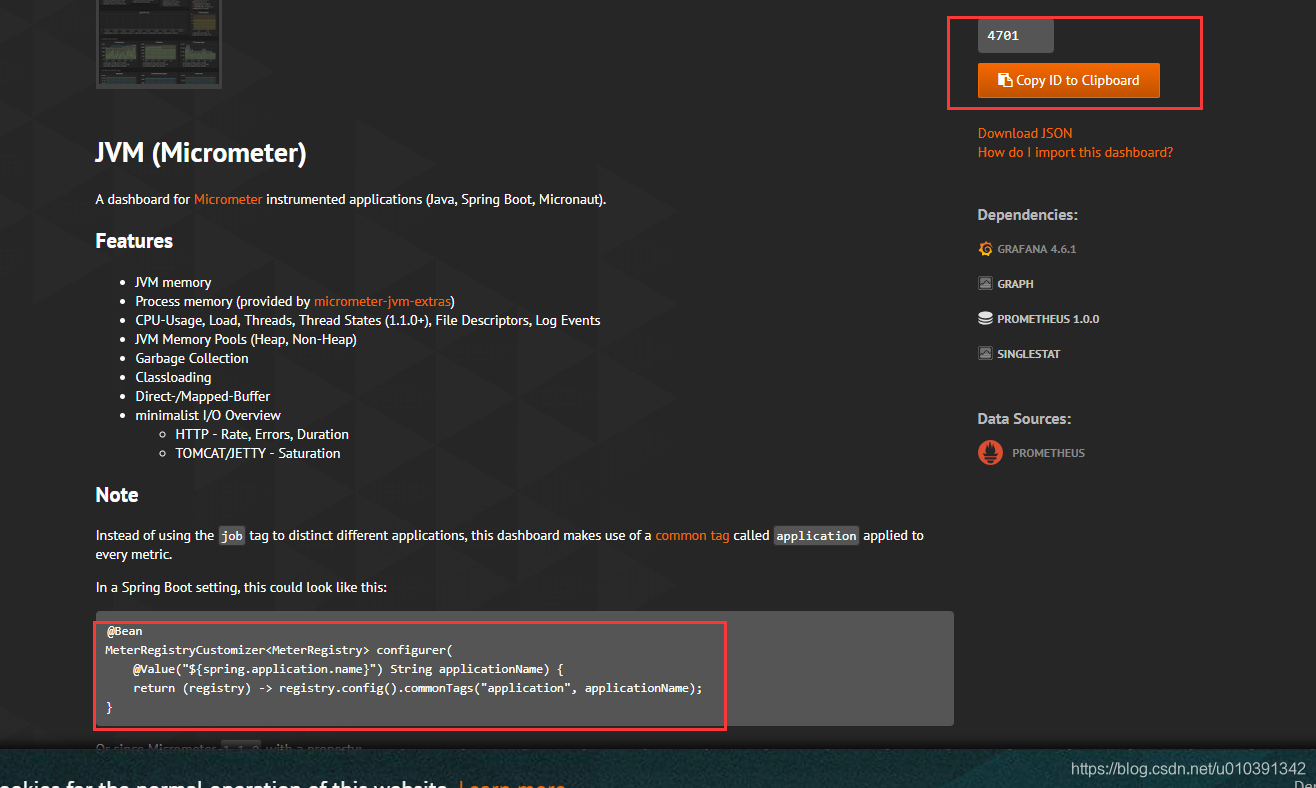Viewport: 1316px width, 788px height.
Task: Click the JVM (Micrometer) heading
Action: click(x=201, y=153)
